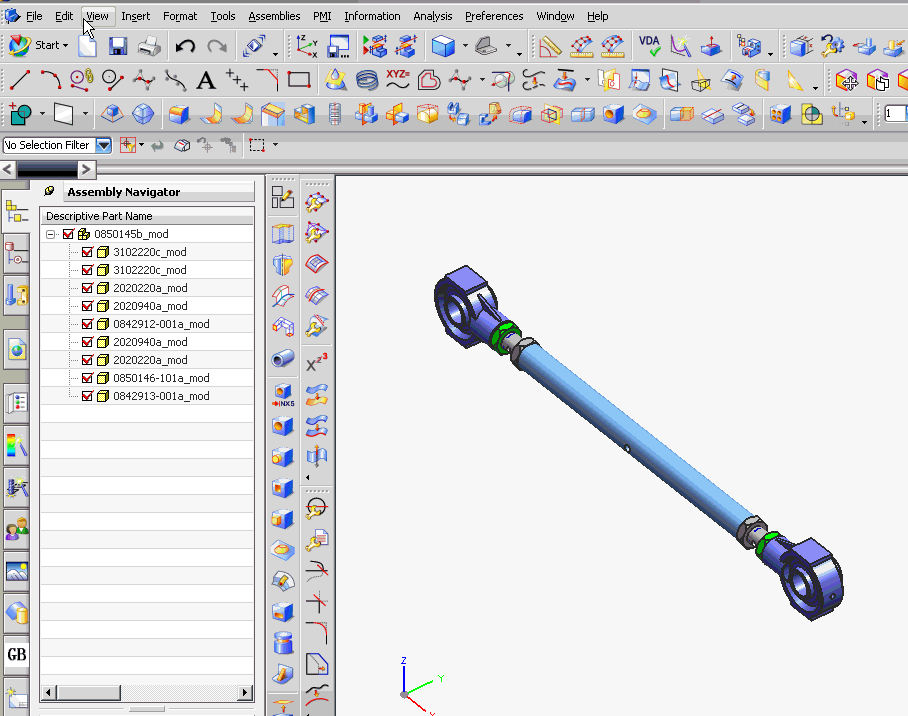This screenshot has width=908, height=716.
Task: Expand dropdown beside the sketch plane icon
Action: click(85, 114)
